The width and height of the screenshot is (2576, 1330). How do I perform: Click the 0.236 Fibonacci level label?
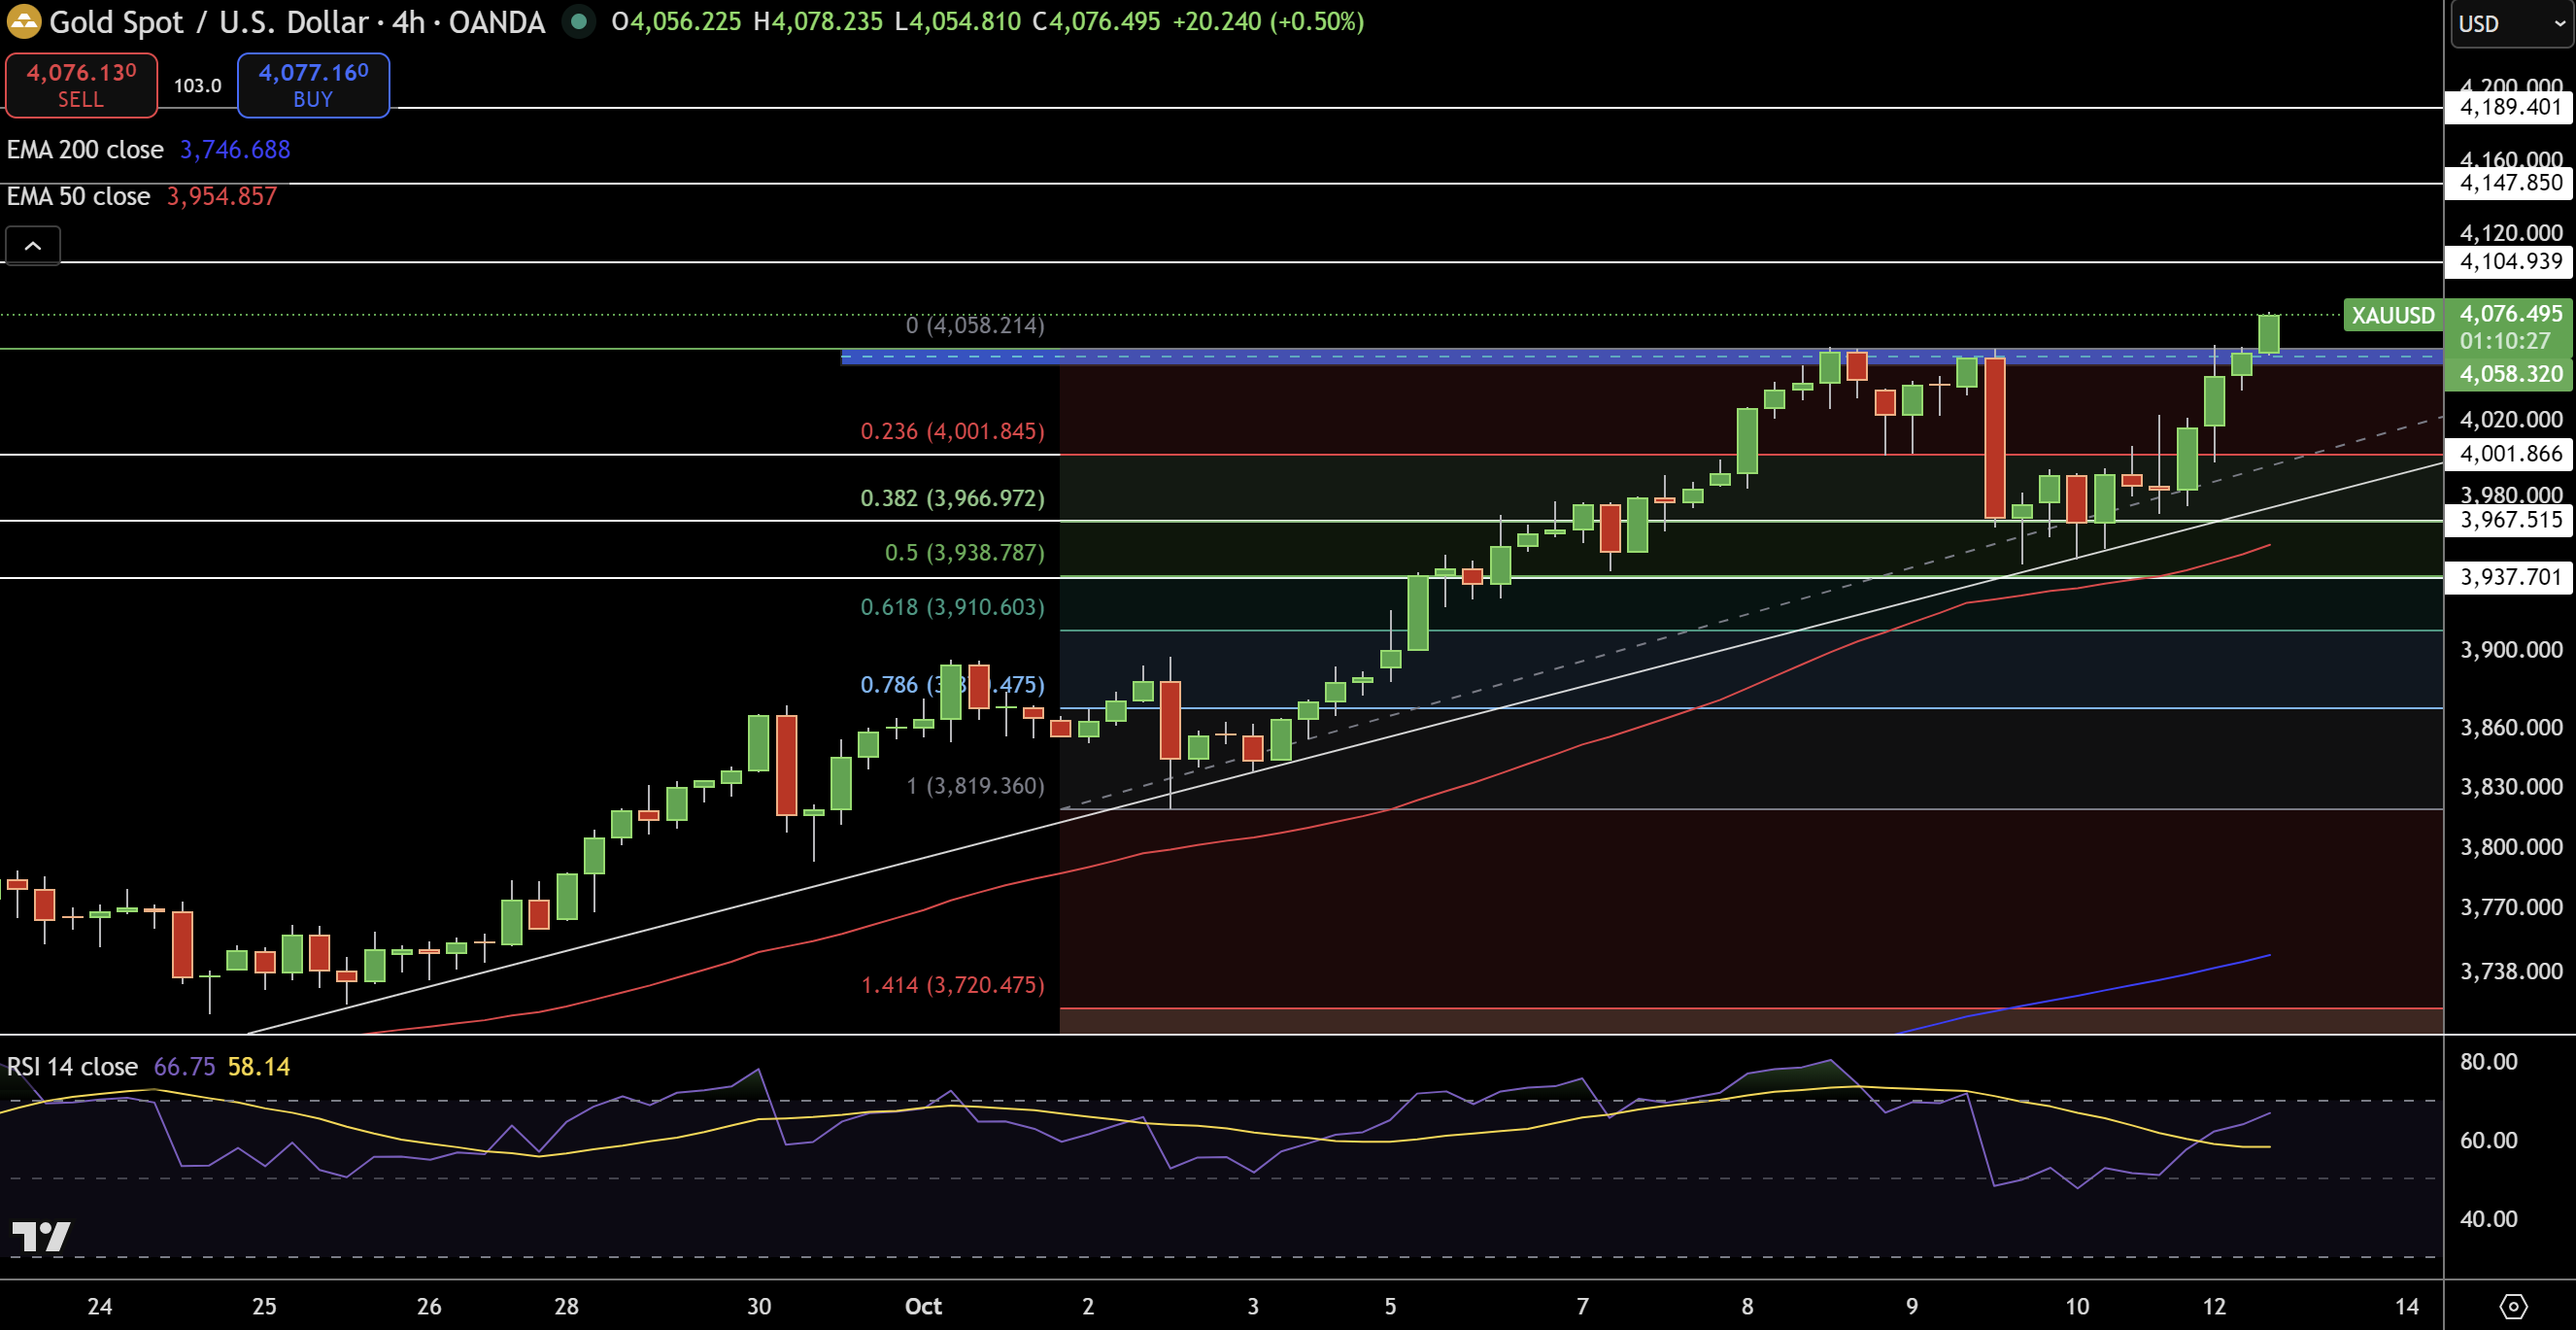[x=951, y=431]
